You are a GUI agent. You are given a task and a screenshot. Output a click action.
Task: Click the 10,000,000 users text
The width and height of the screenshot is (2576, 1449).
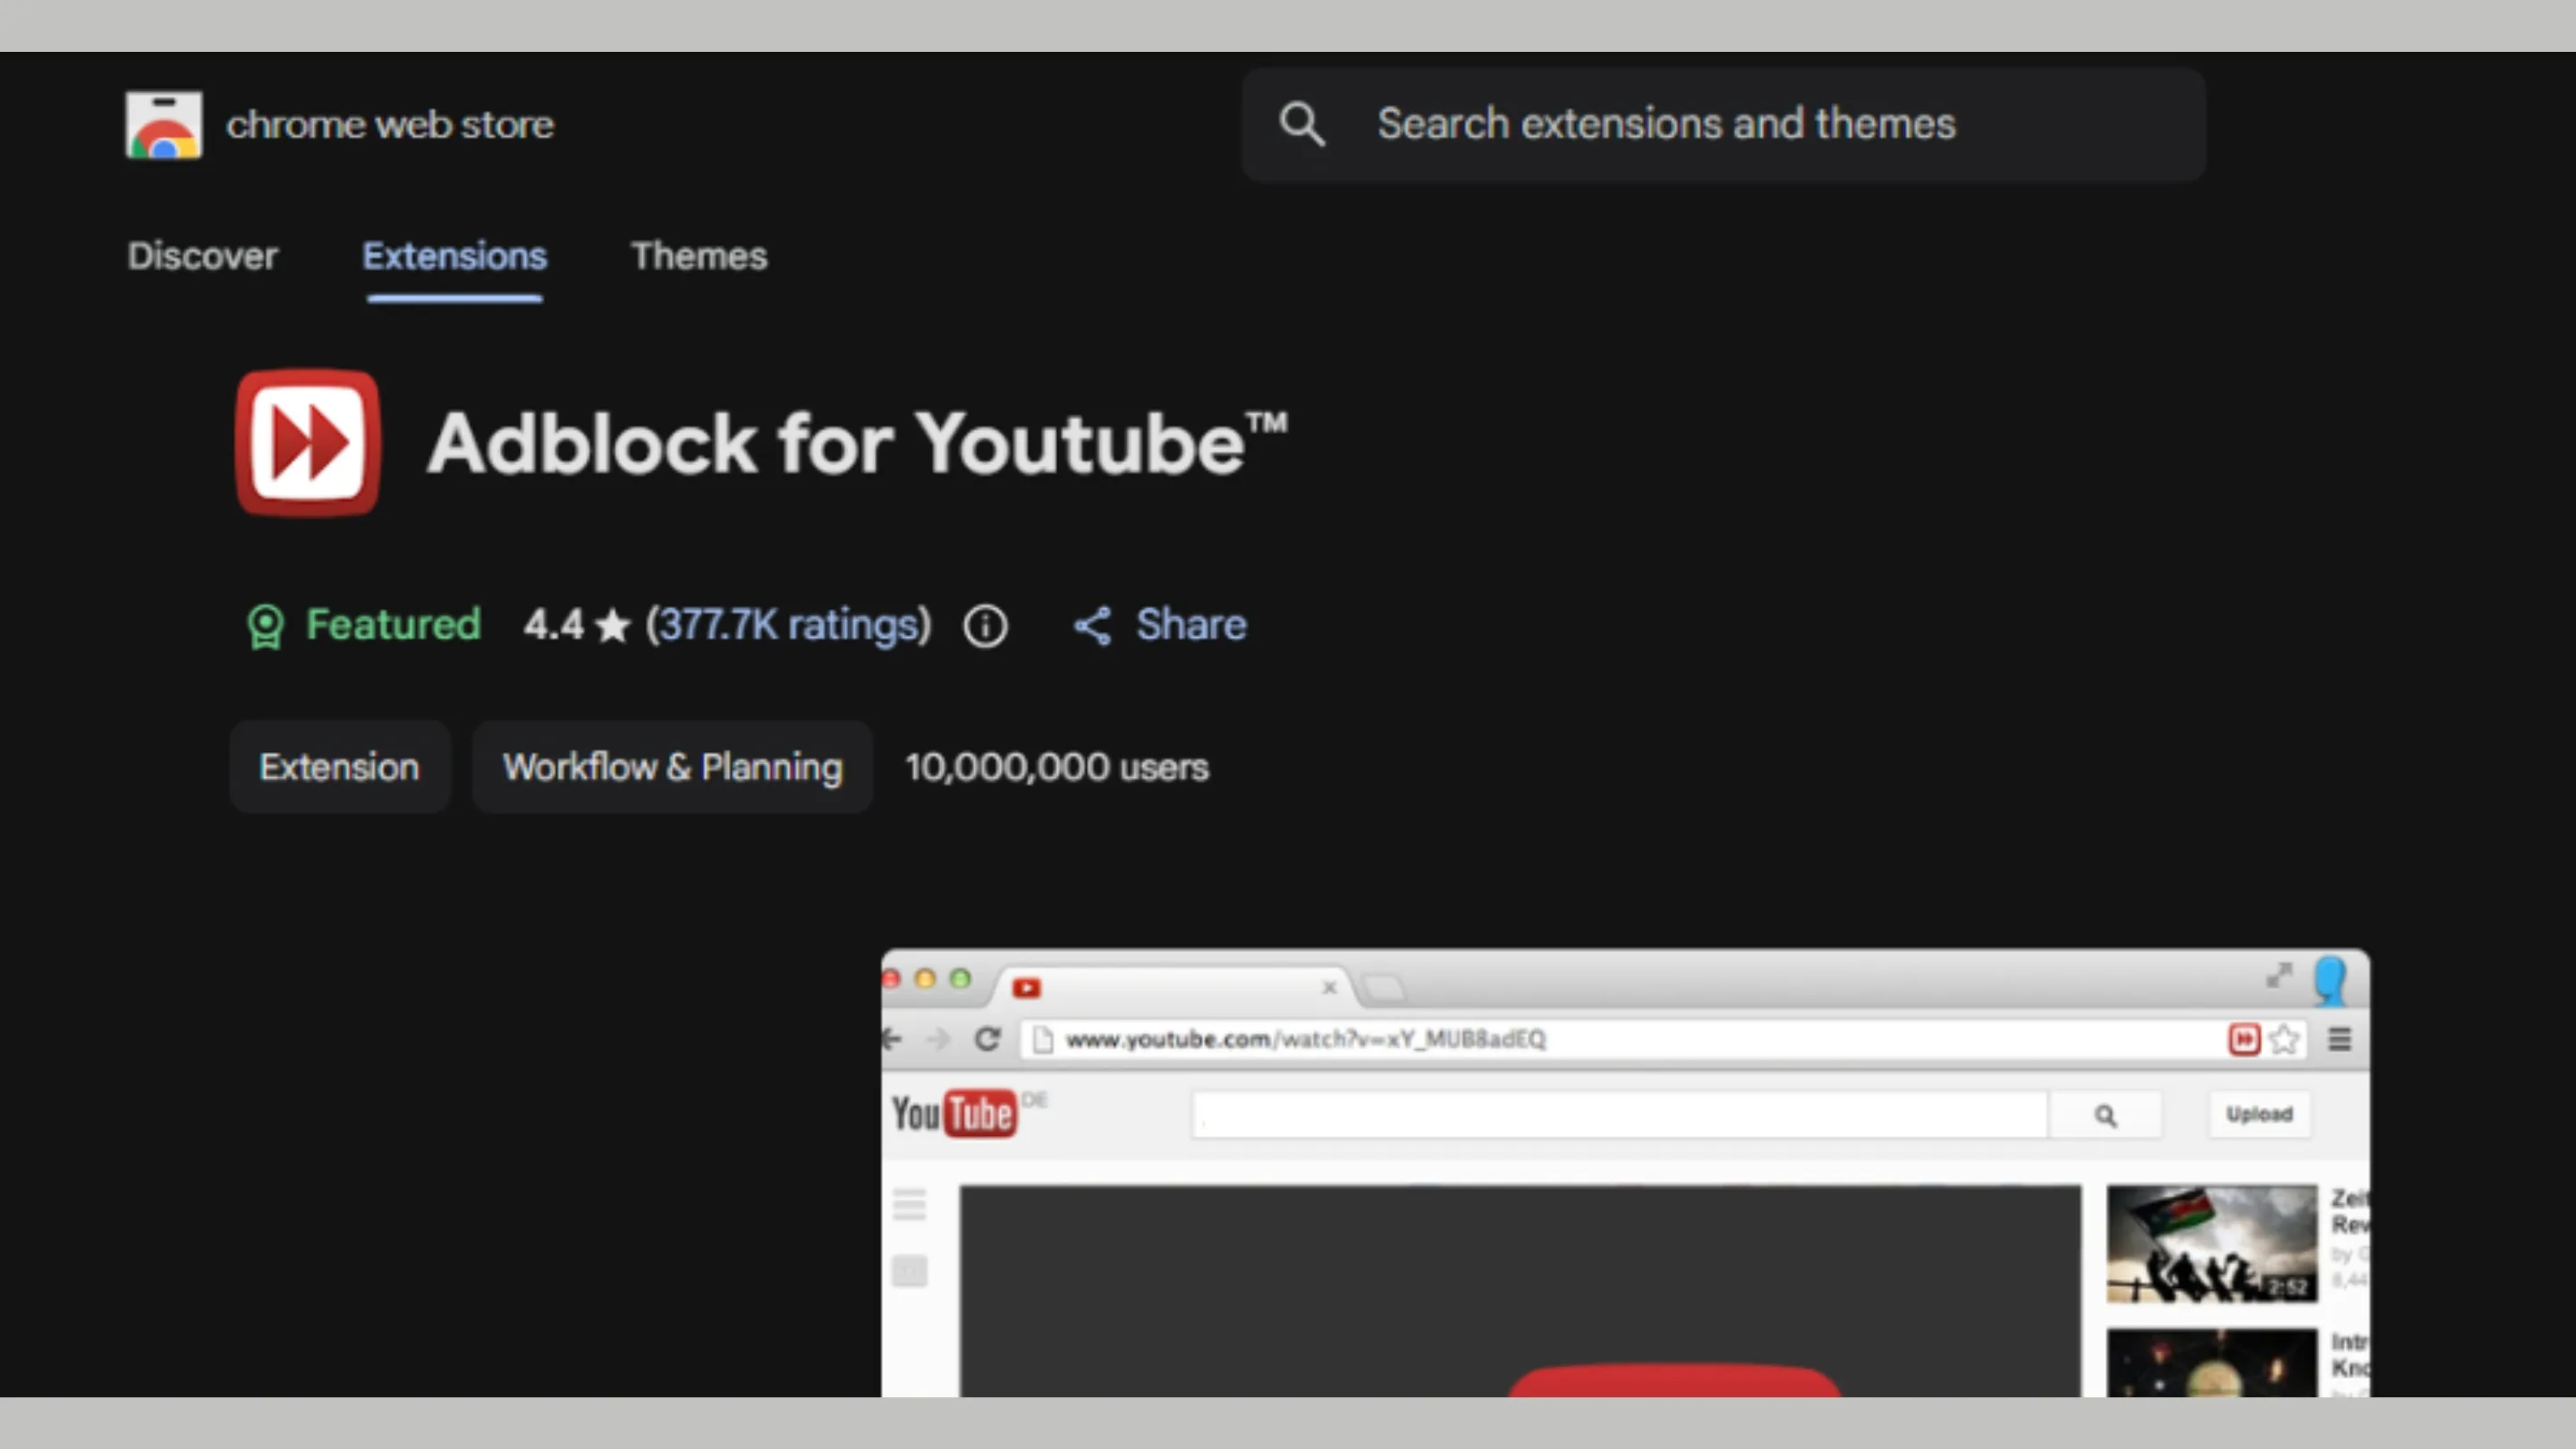[1057, 767]
